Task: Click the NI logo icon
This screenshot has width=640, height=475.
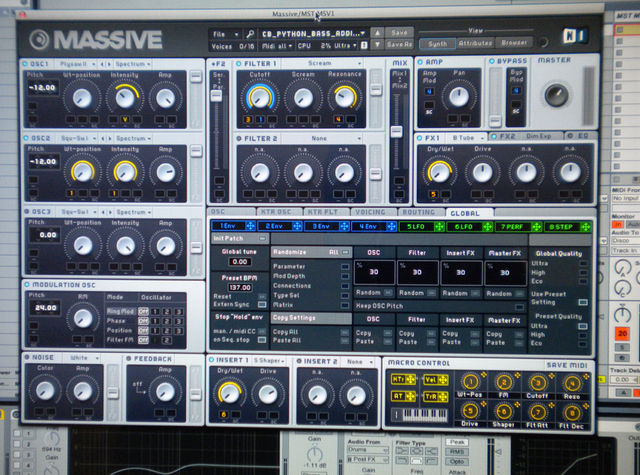Action: 575,36
